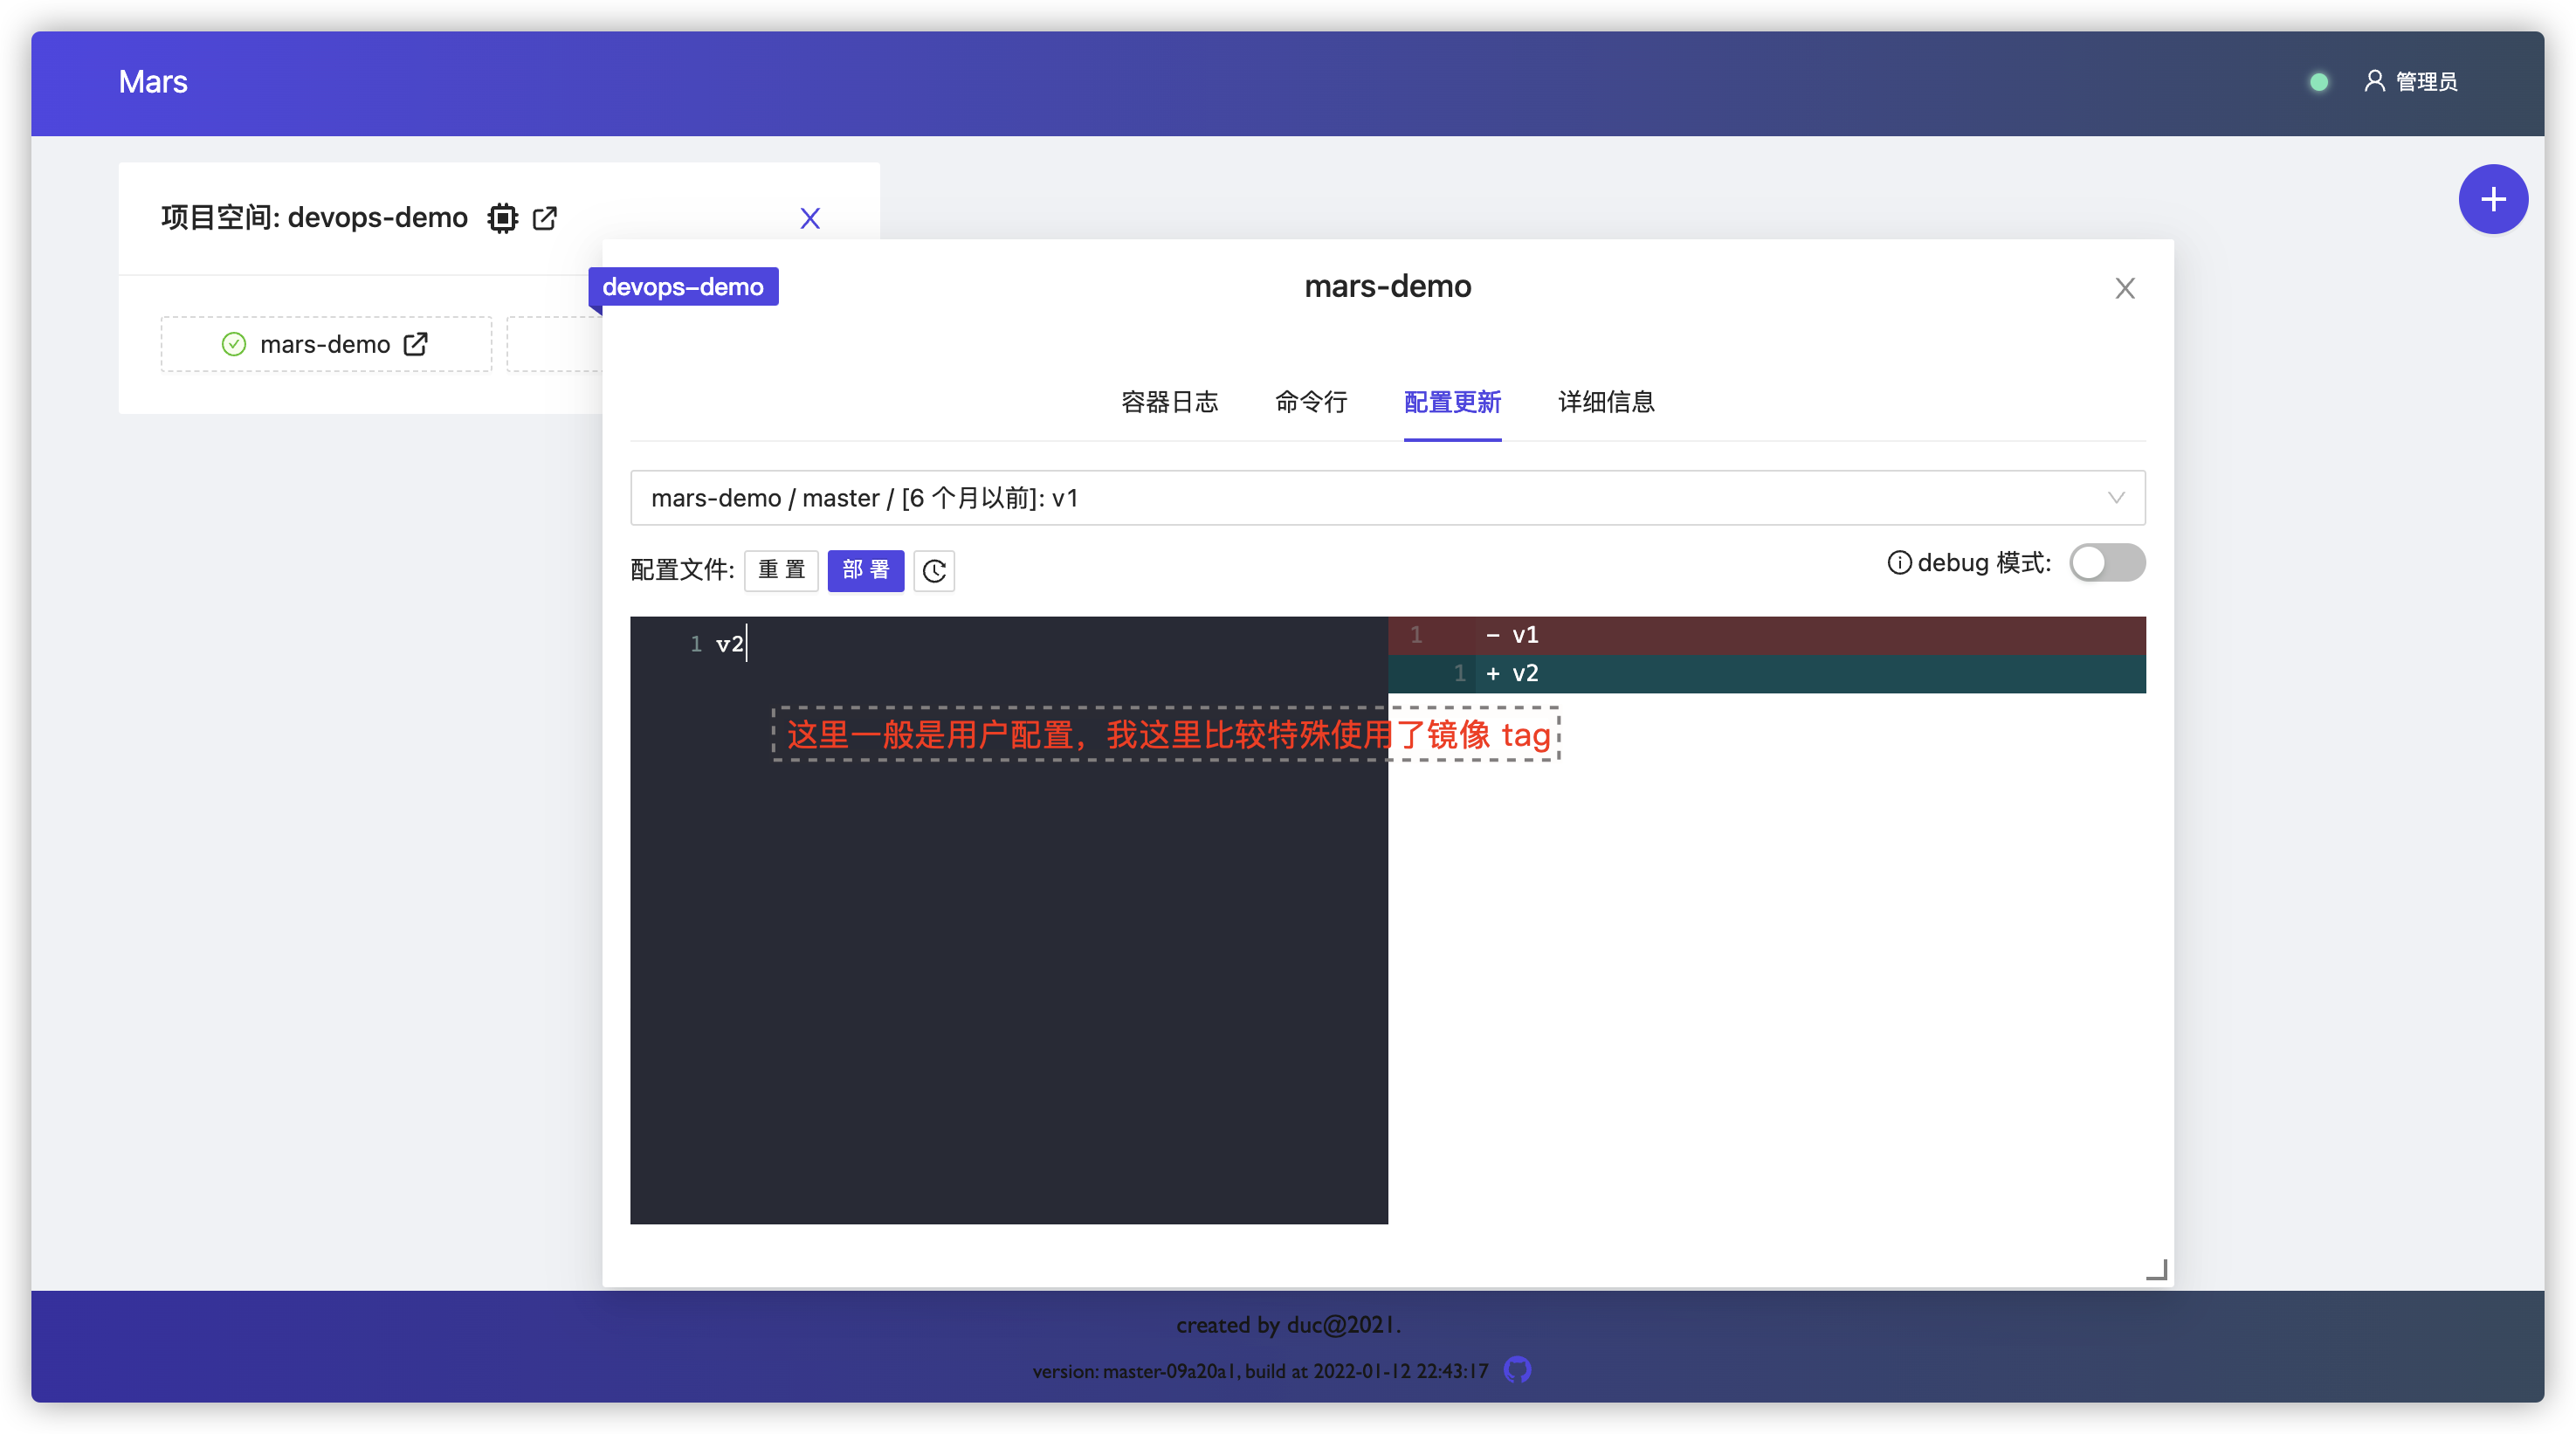Image resolution: width=2576 pixels, height=1434 pixels.
Task: Open the external link icon next to devops-demo title
Action: click(x=545, y=217)
